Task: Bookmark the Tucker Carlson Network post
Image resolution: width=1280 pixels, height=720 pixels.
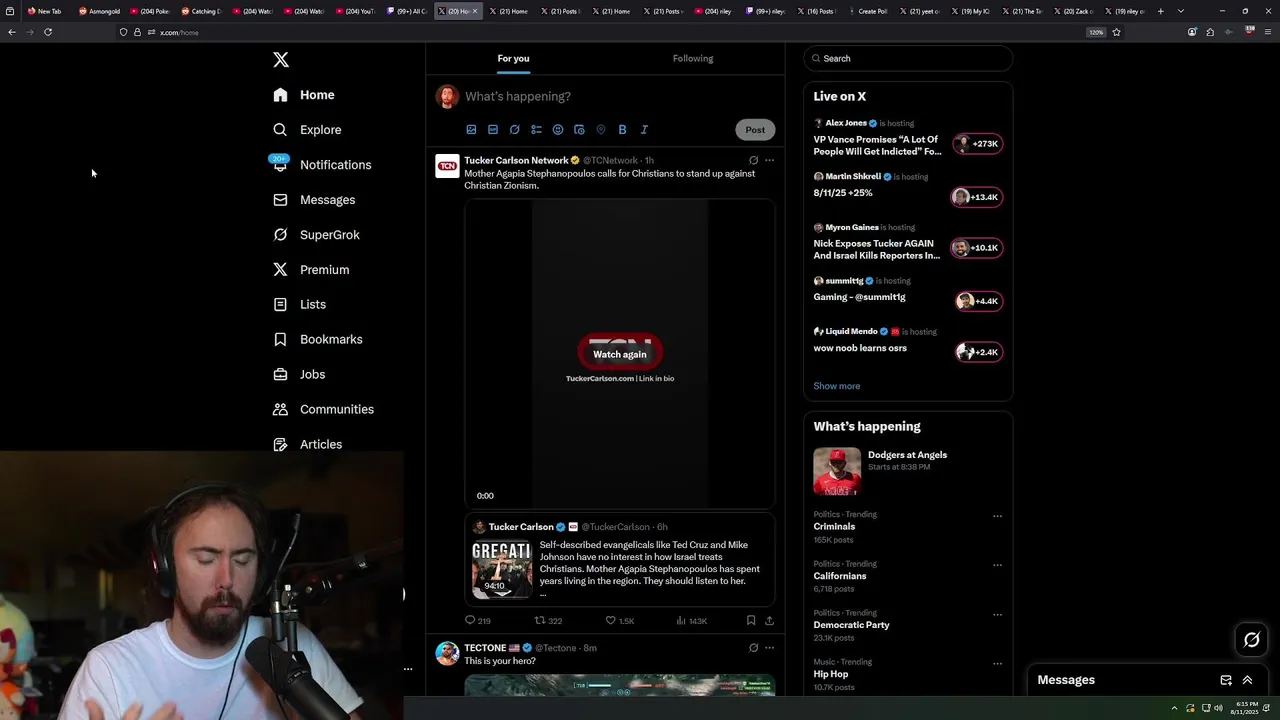Action: 751,620
